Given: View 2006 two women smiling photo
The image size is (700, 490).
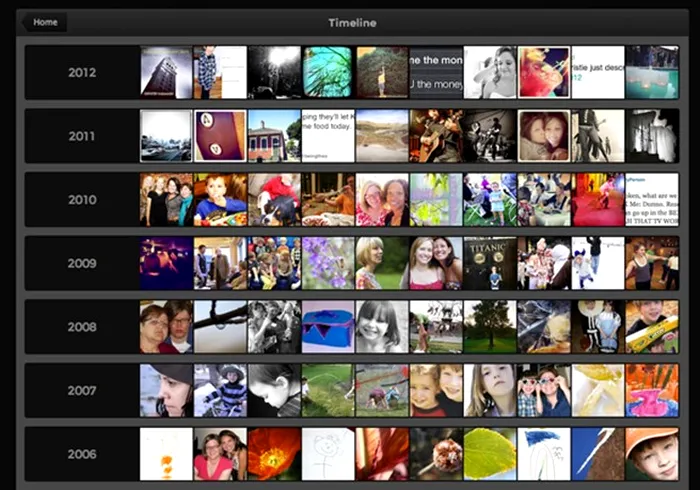Looking at the screenshot, I should (220, 454).
